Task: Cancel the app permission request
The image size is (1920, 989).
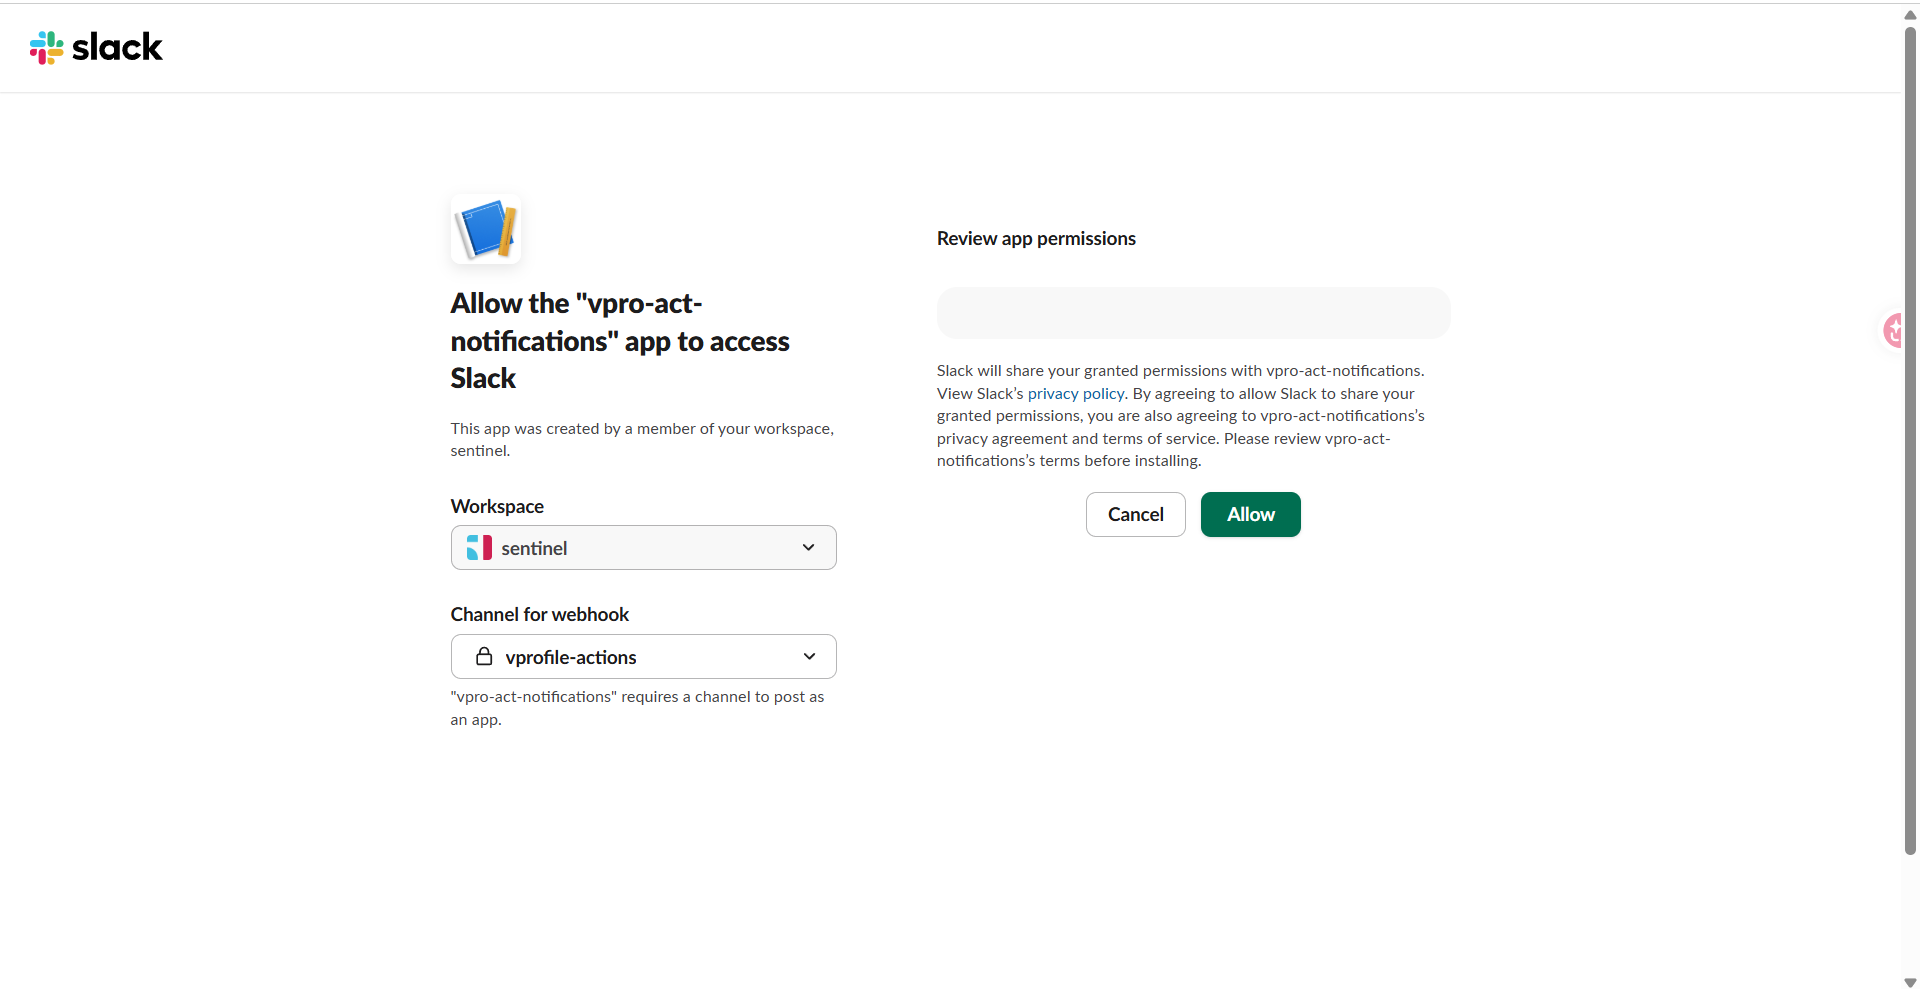Action: [x=1135, y=514]
